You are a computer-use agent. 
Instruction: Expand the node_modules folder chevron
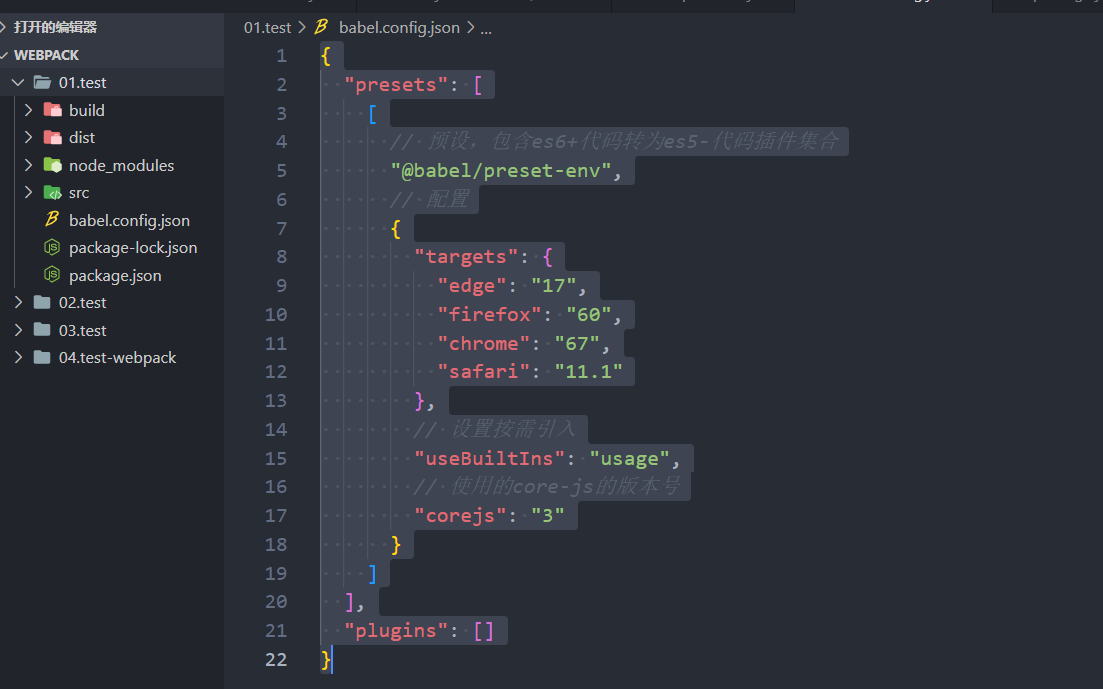tap(28, 165)
